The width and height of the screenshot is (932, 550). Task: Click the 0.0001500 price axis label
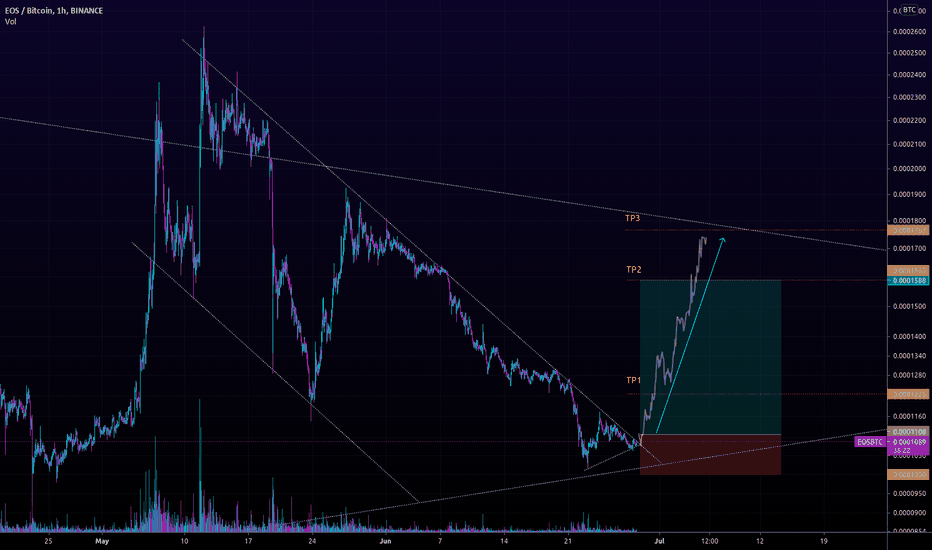pos(909,306)
